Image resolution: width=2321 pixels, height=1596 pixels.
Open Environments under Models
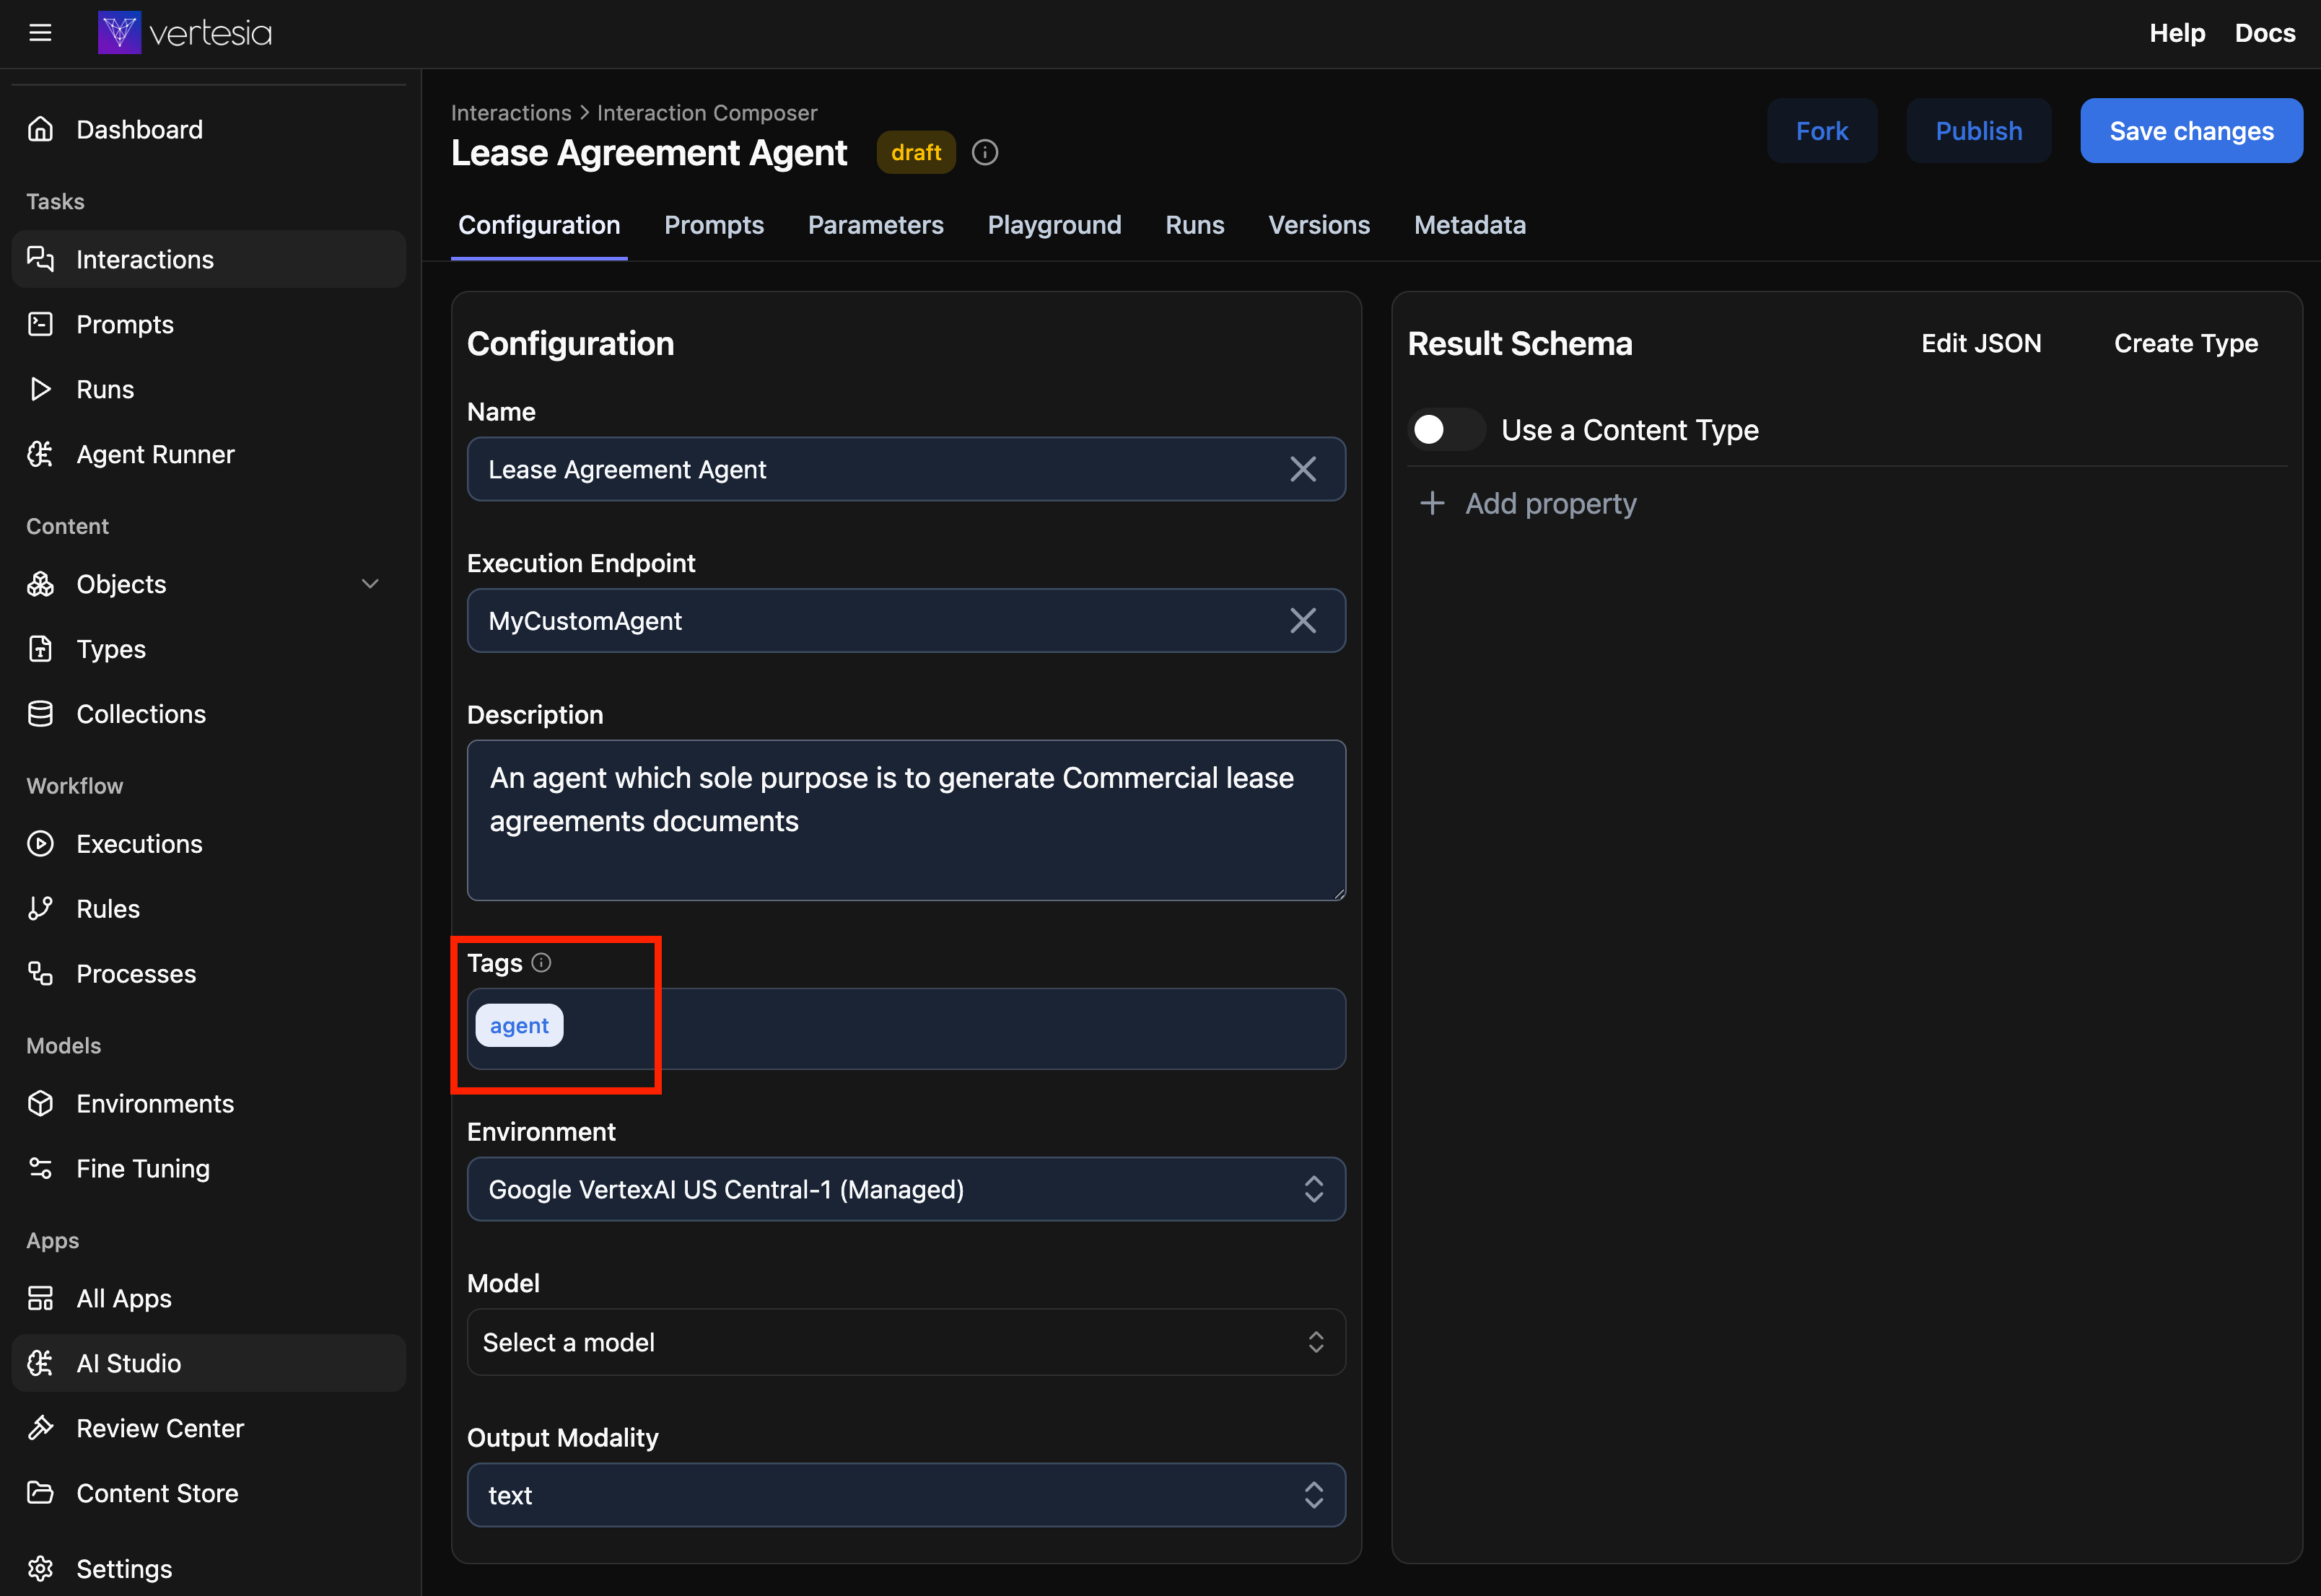(208, 1104)
